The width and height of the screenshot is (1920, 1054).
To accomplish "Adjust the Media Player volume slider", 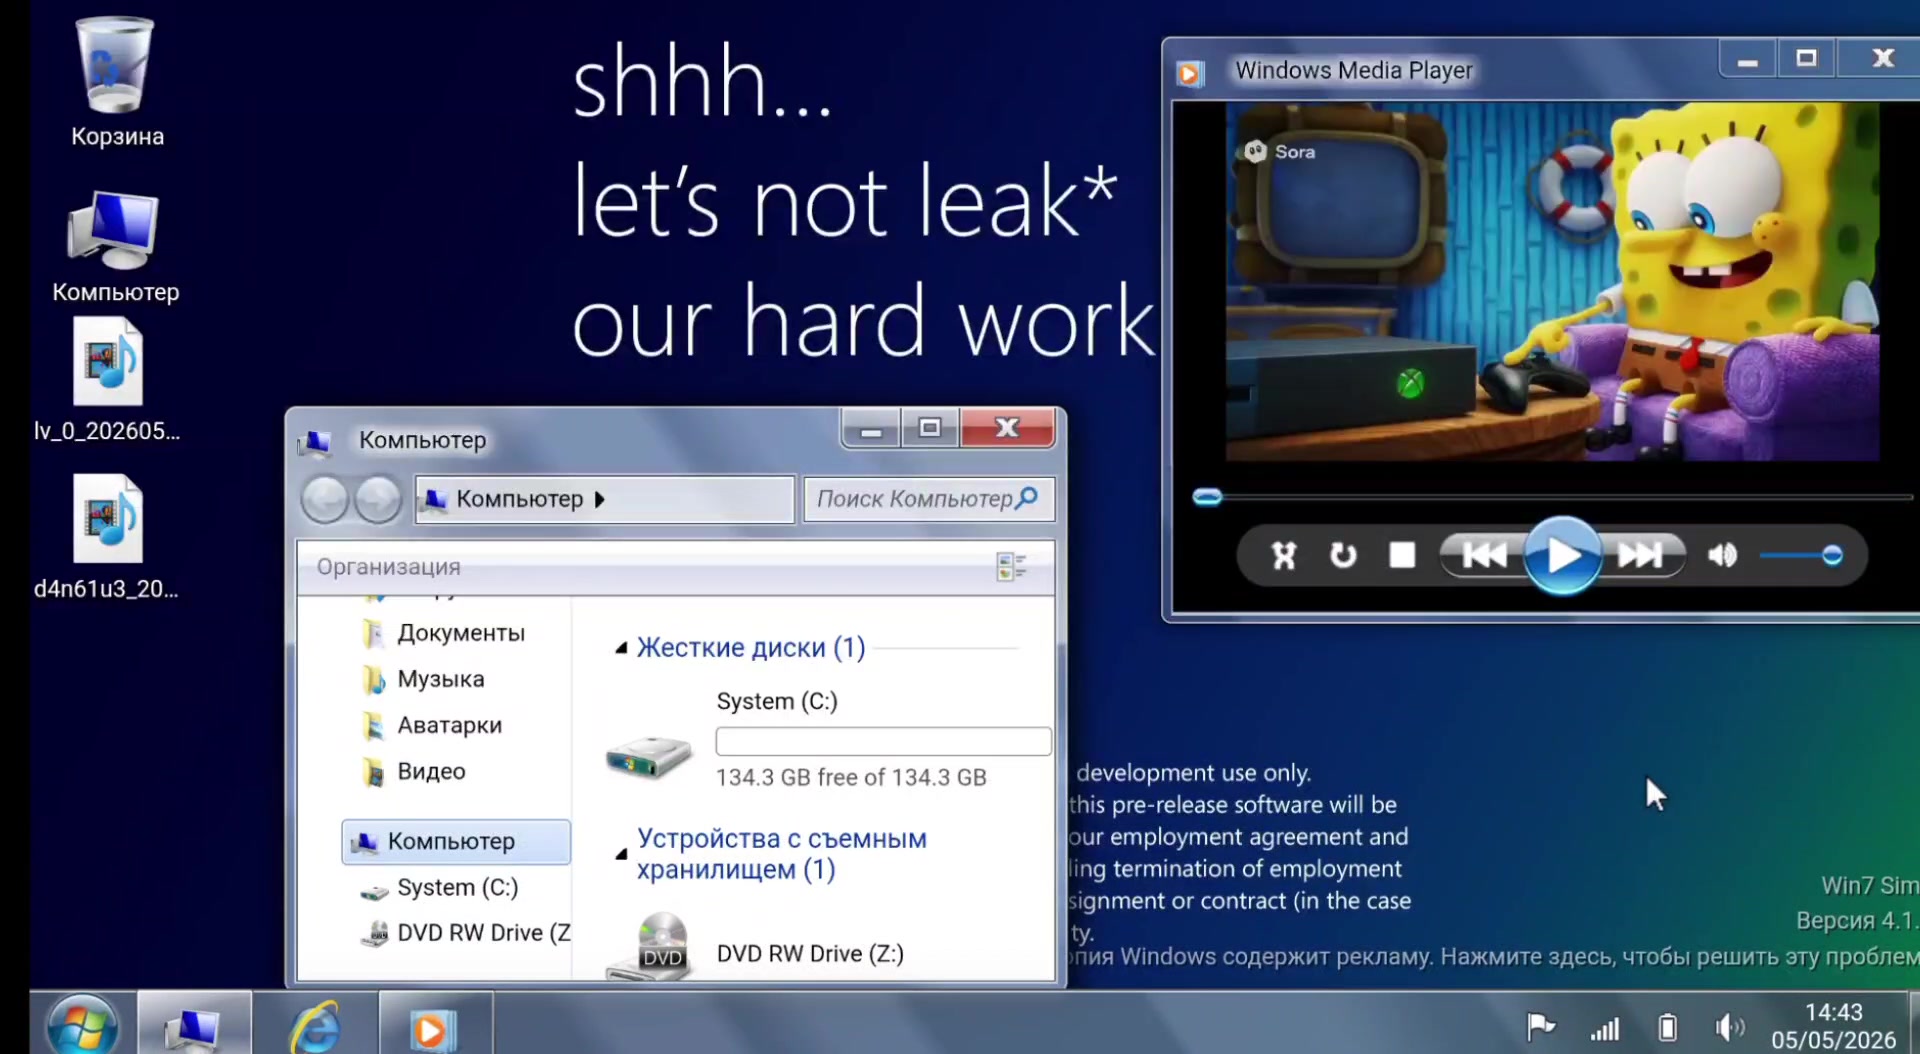I will (1832, 555).
